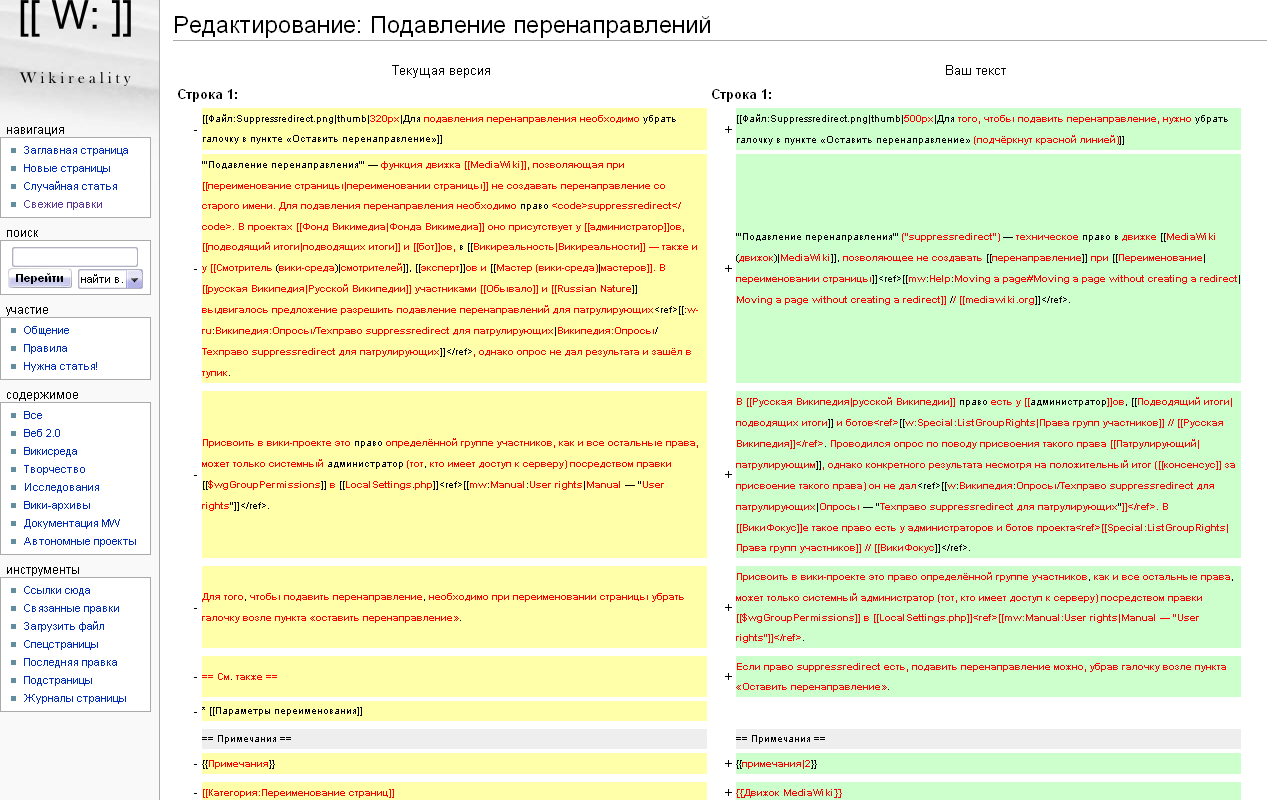The image size is (1280, 800).
Task: Open Случайная статья
Action: click(x=71, y=186)
